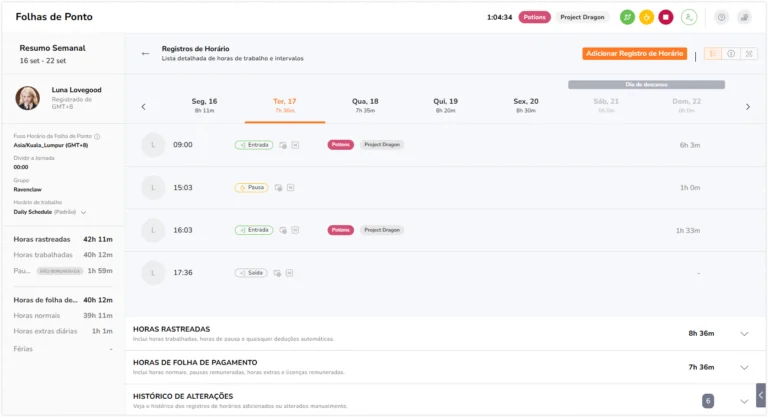Screen dimensions: 768x417
Task: Click Adicionar Registro de Horário button
Action: 634,53
